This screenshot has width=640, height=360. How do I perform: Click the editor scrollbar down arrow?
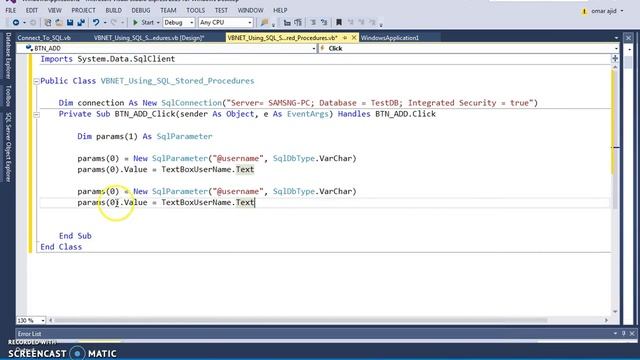[615, 312]
